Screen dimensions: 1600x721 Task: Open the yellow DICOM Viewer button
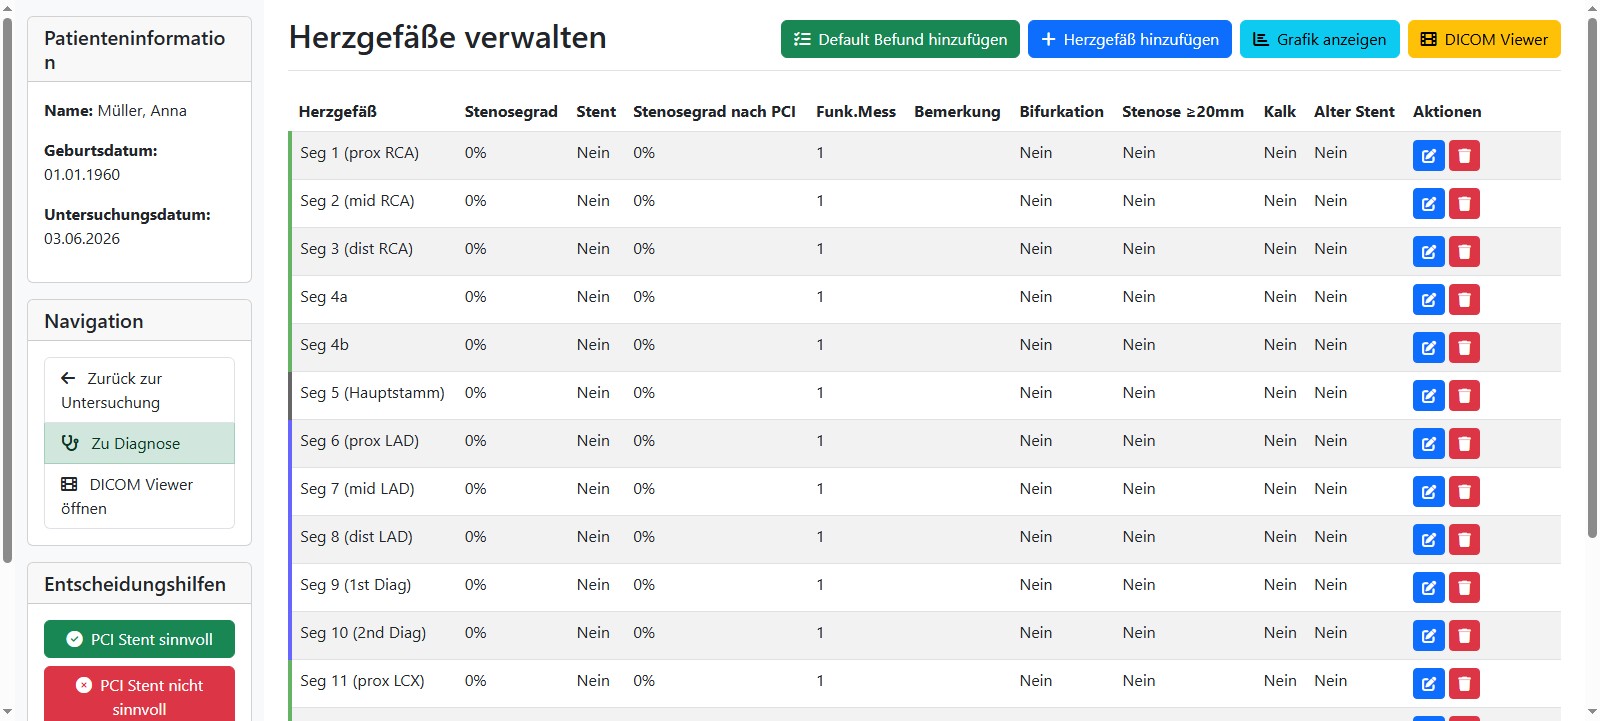[x=1484, y=39]
